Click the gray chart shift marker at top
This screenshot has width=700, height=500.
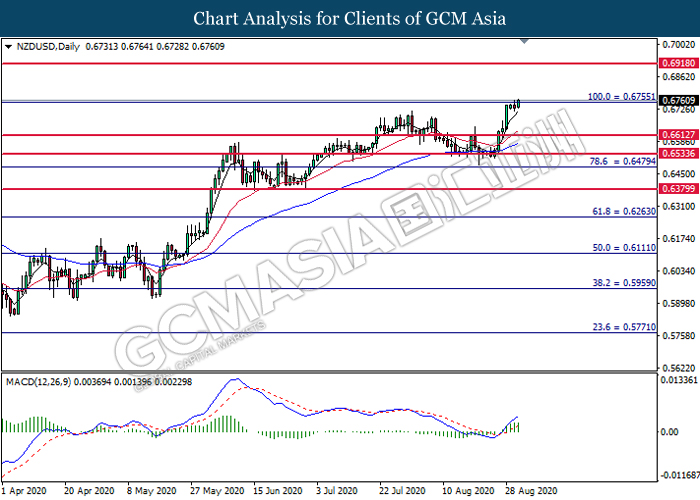tap(526, 43)
